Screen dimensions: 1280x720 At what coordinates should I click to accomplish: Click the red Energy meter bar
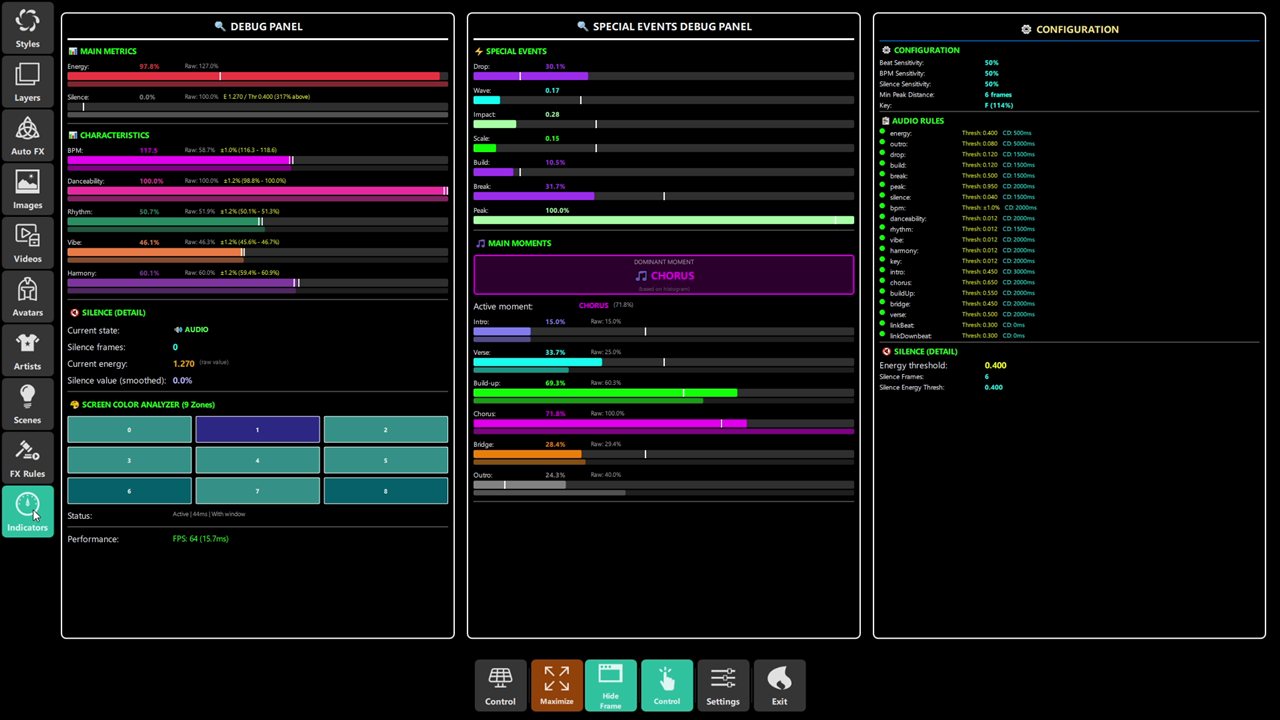coord(257,76)
